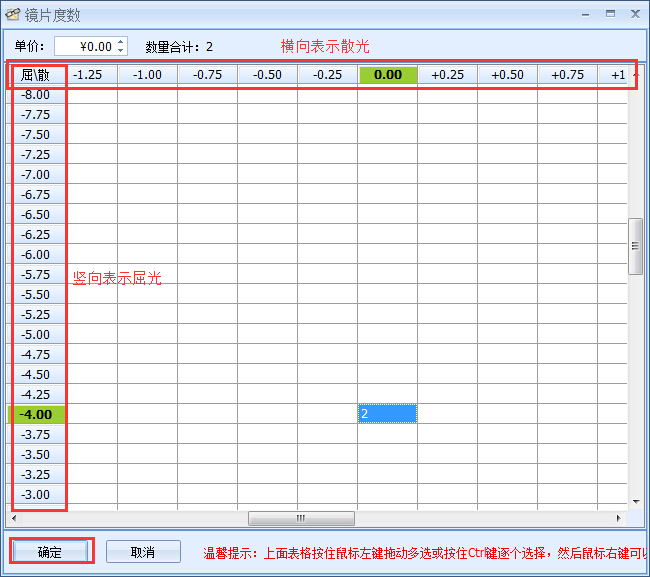This screenshot has height=577, width=650.
Task: Select the -4.75 row header
Action: pyautogui.click(x=36, y=354)
